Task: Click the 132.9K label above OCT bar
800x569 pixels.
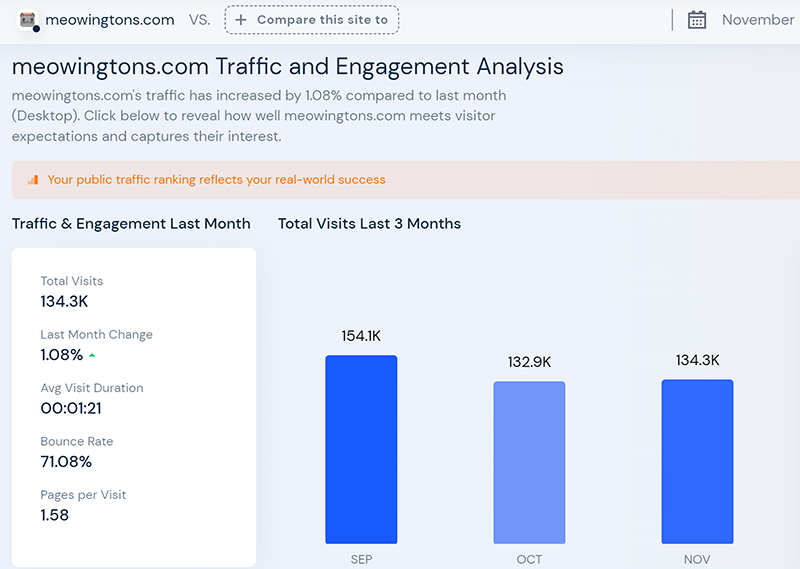Action: tap(529, 362)
